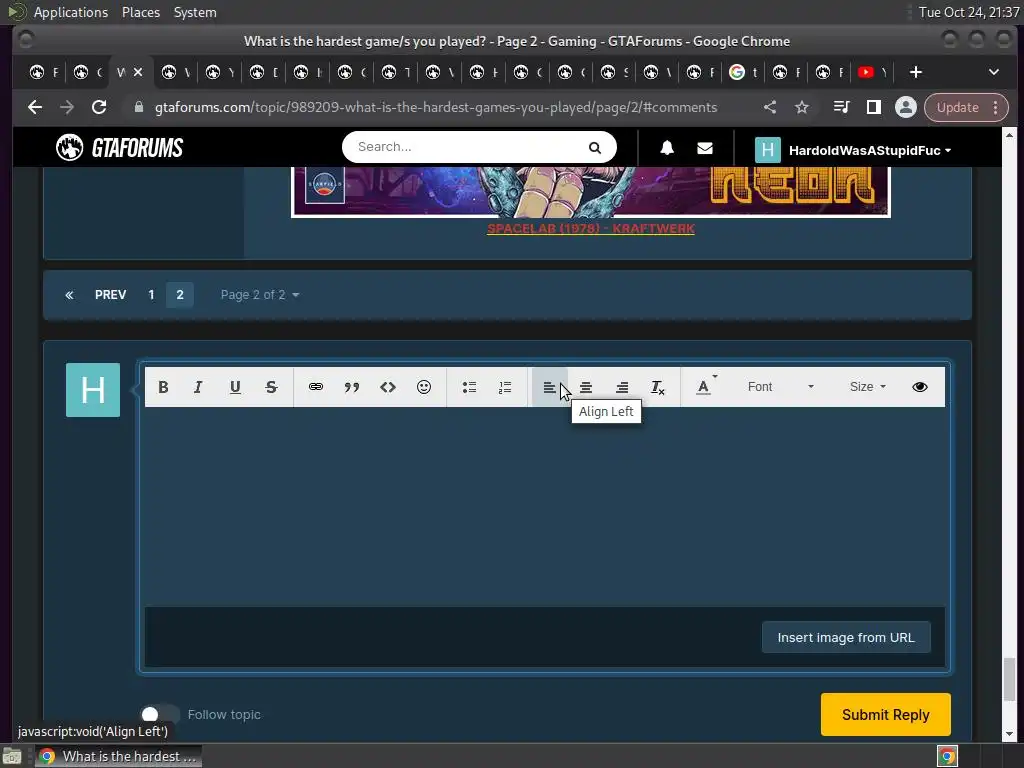
Task: Click the address bar URL
Action: pos(436,107)
